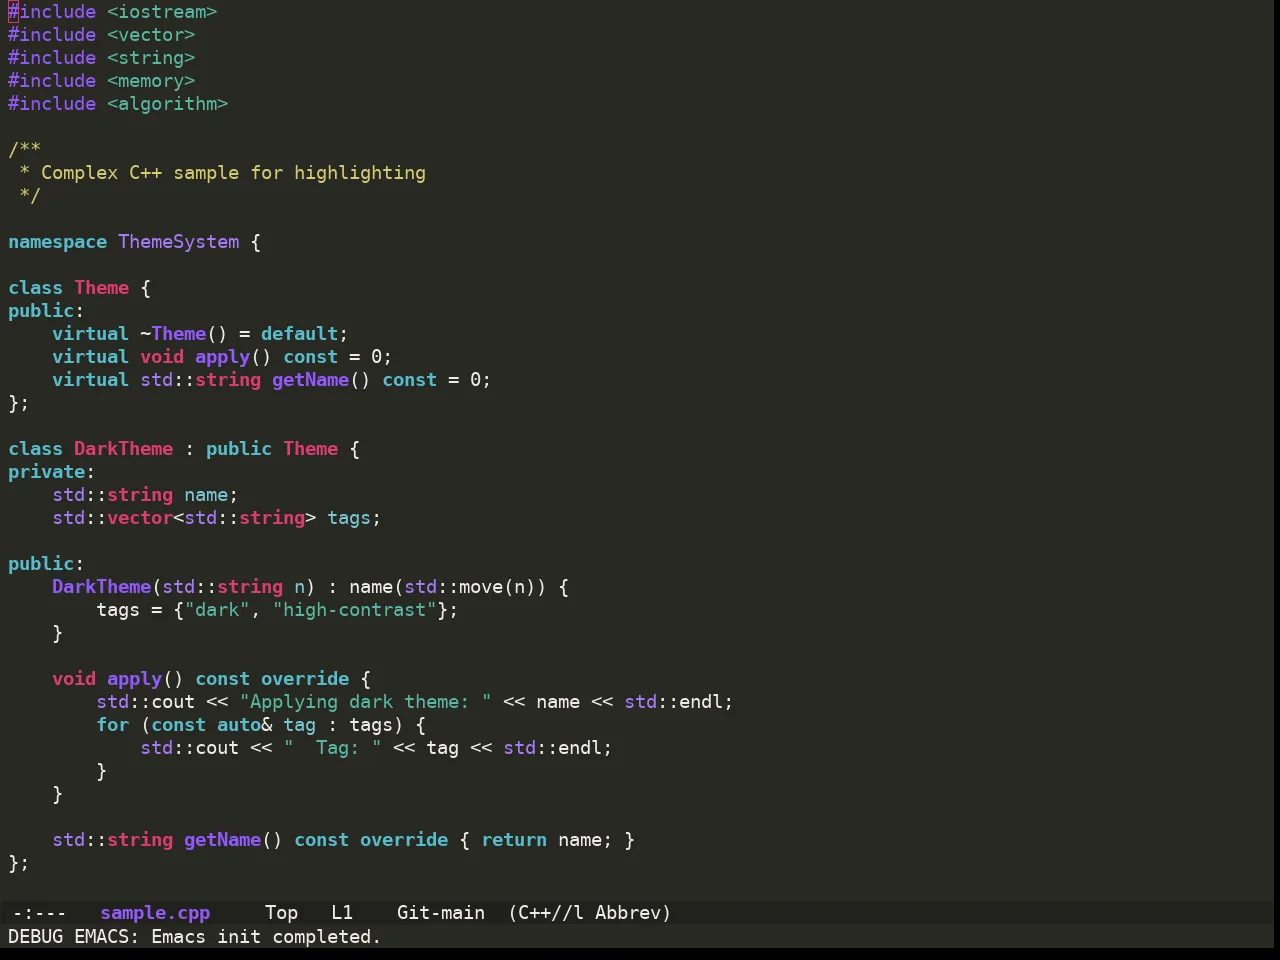
Task: Click the 'for' keyword
Action: (x=113, y=725)
